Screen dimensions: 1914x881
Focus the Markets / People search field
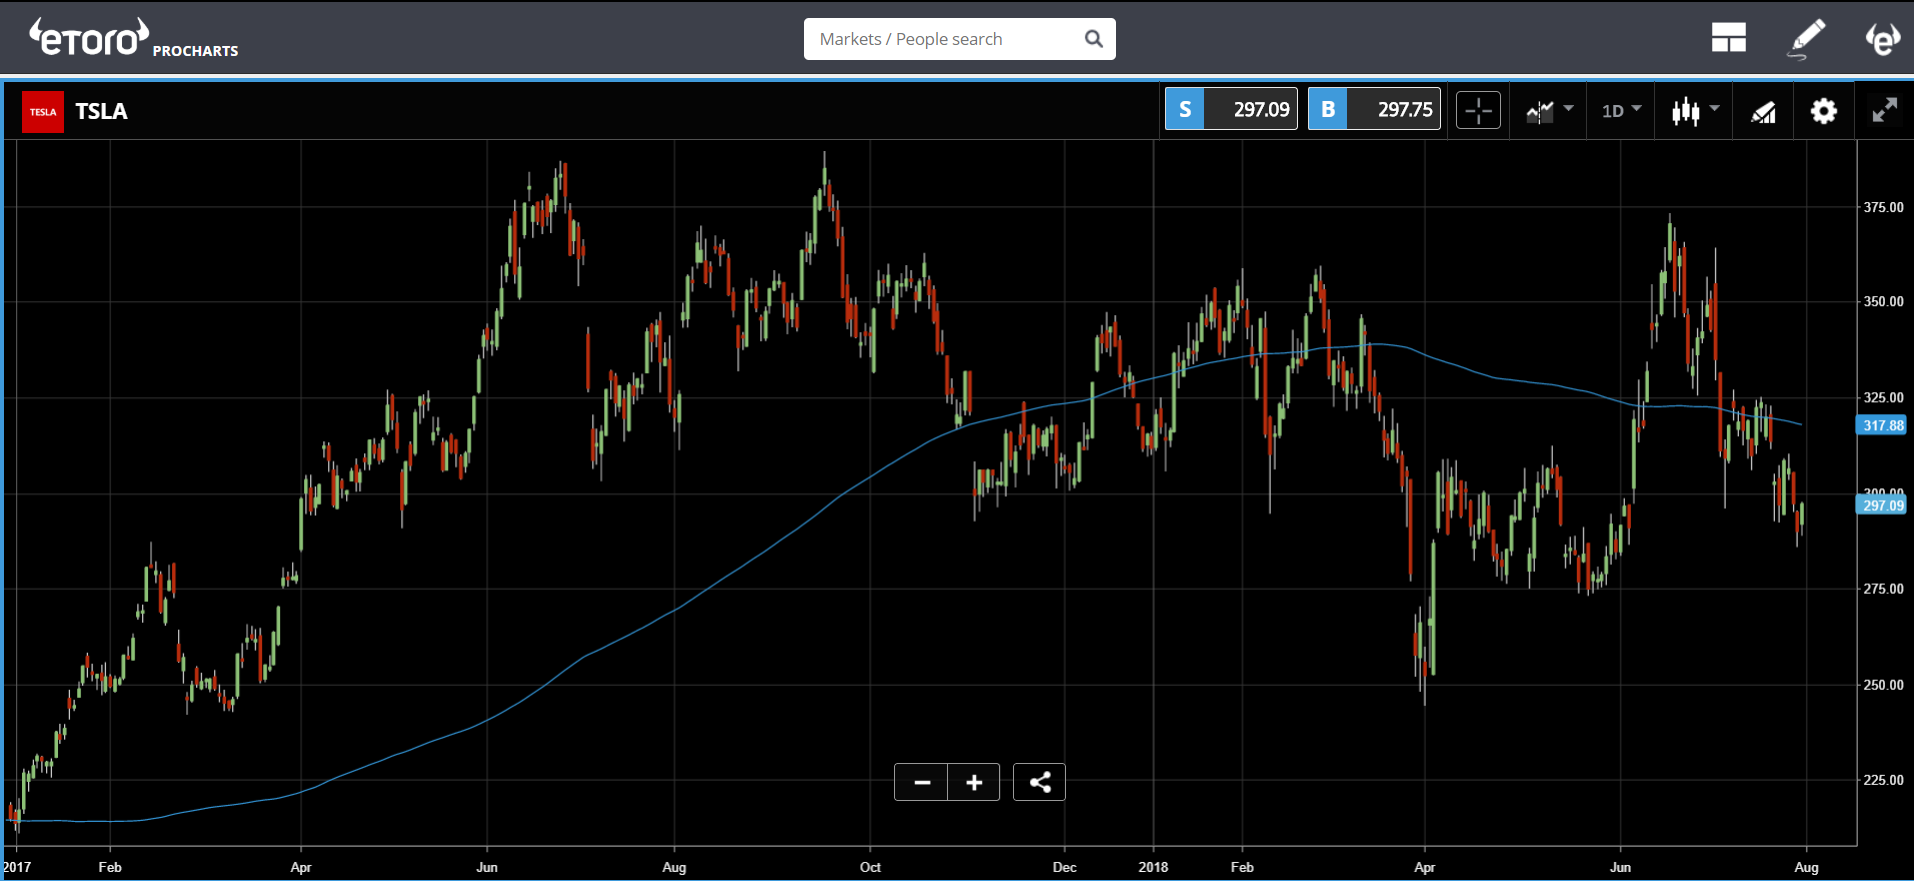coord(959,39)
